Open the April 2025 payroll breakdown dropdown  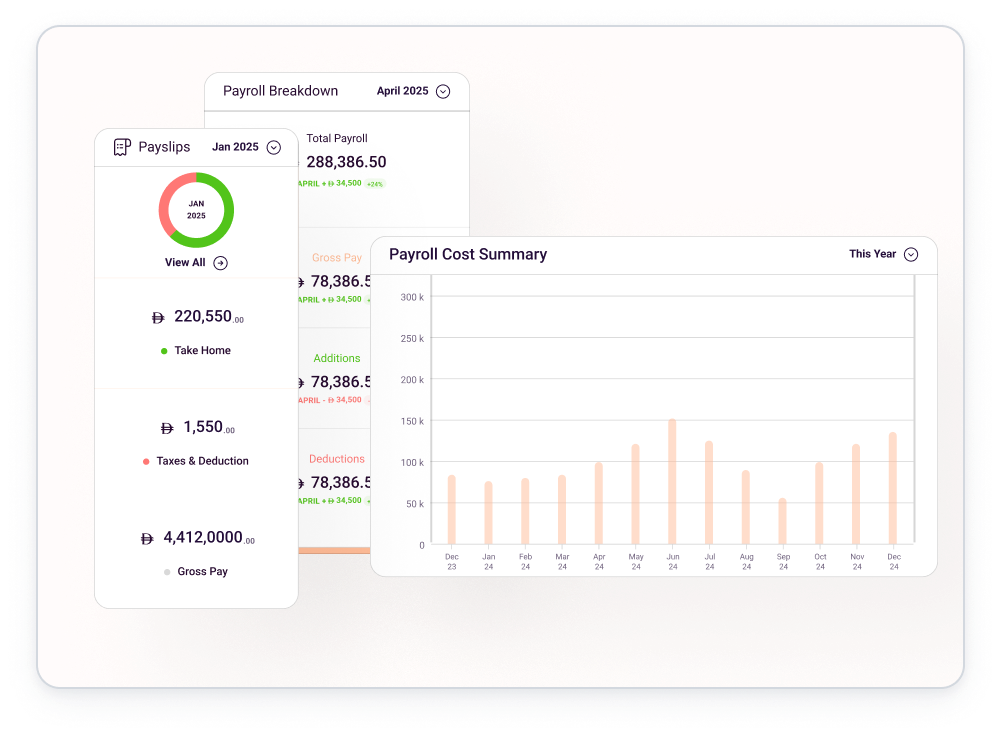[x=443, y=91]
